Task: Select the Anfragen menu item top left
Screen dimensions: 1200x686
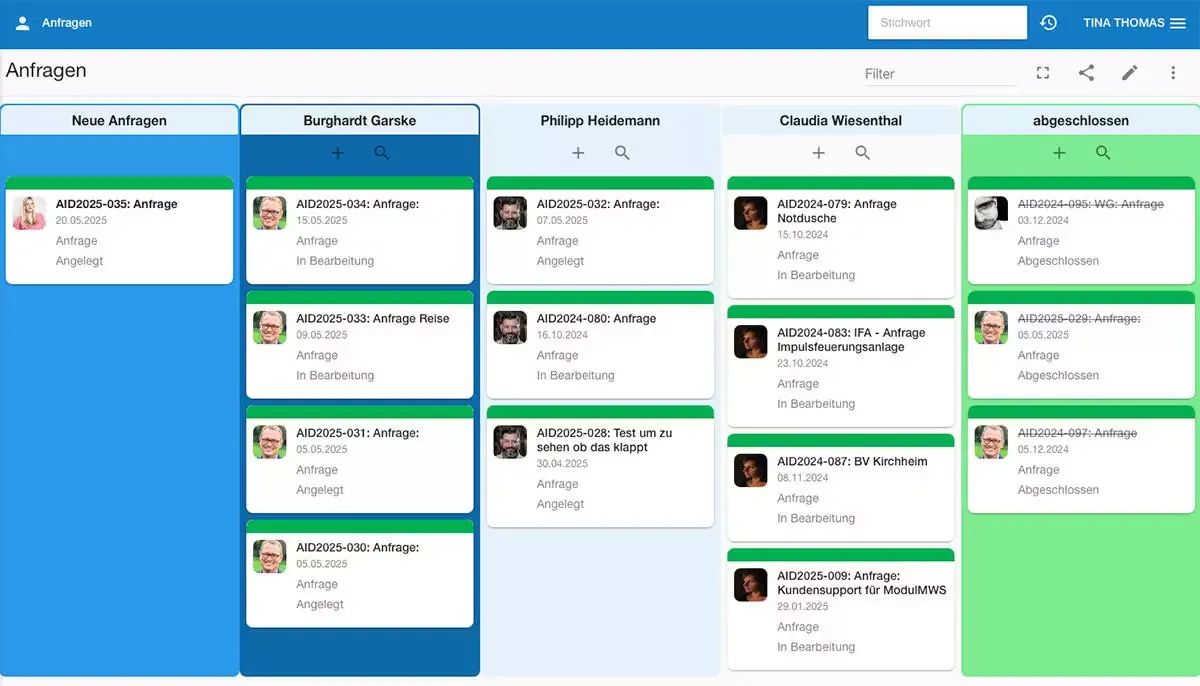Action: click(66, 22)
